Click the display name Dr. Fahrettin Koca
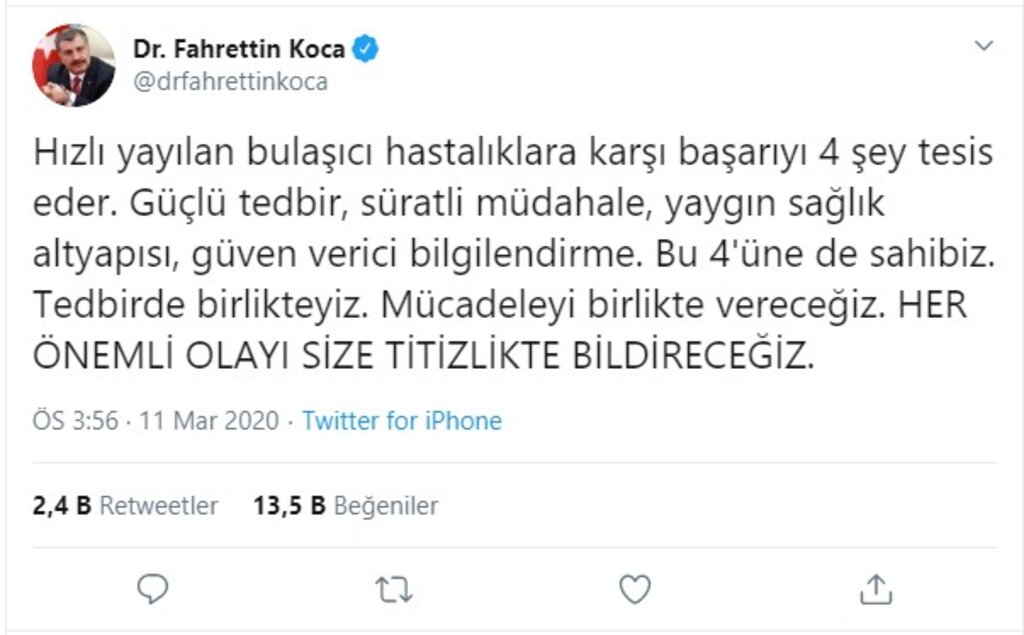The height and width of the screenshot is (635, 1024). [239, 49]
